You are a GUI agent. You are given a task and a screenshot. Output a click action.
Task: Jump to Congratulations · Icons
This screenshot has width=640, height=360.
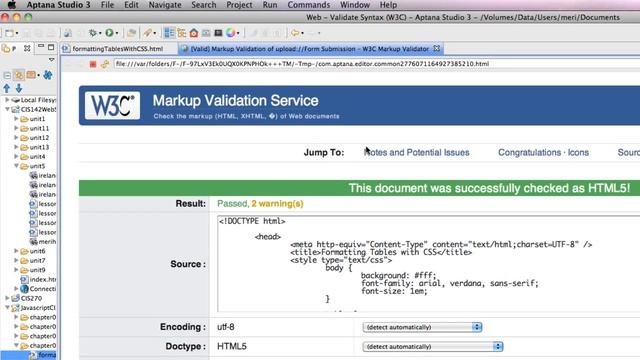[543, 153]
